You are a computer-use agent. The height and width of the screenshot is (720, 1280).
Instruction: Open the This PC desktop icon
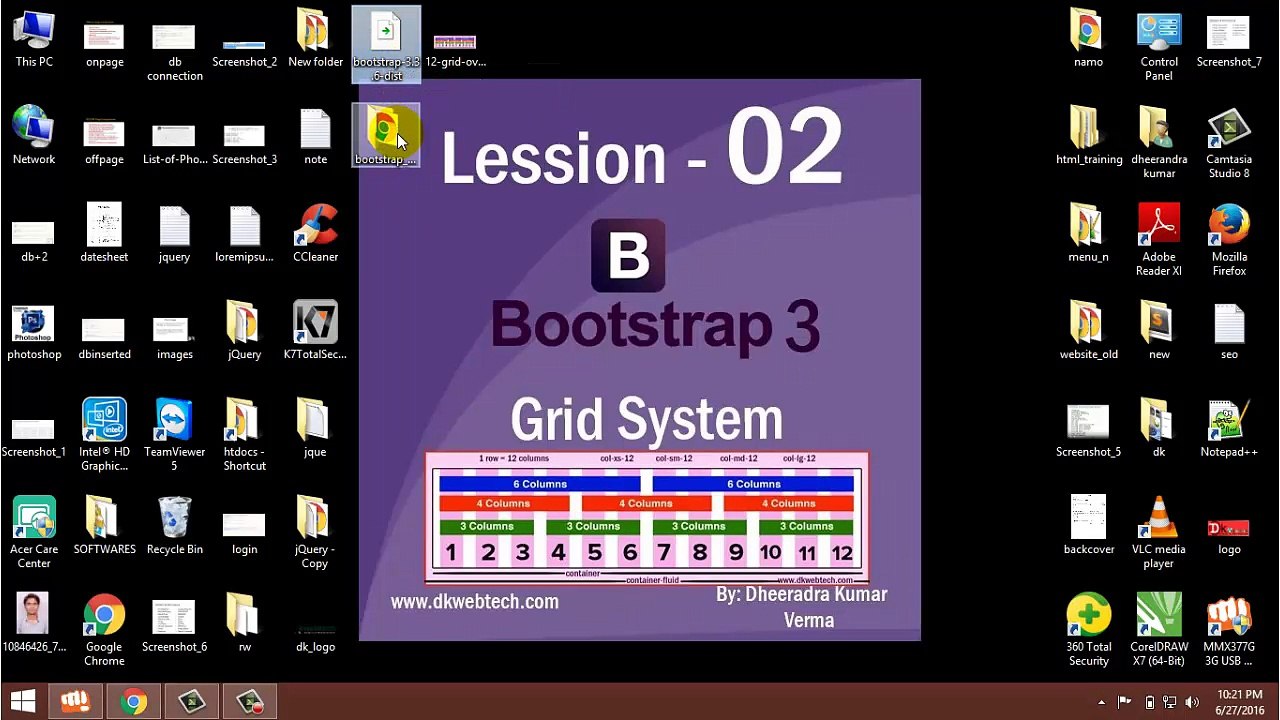click(34, 39)
